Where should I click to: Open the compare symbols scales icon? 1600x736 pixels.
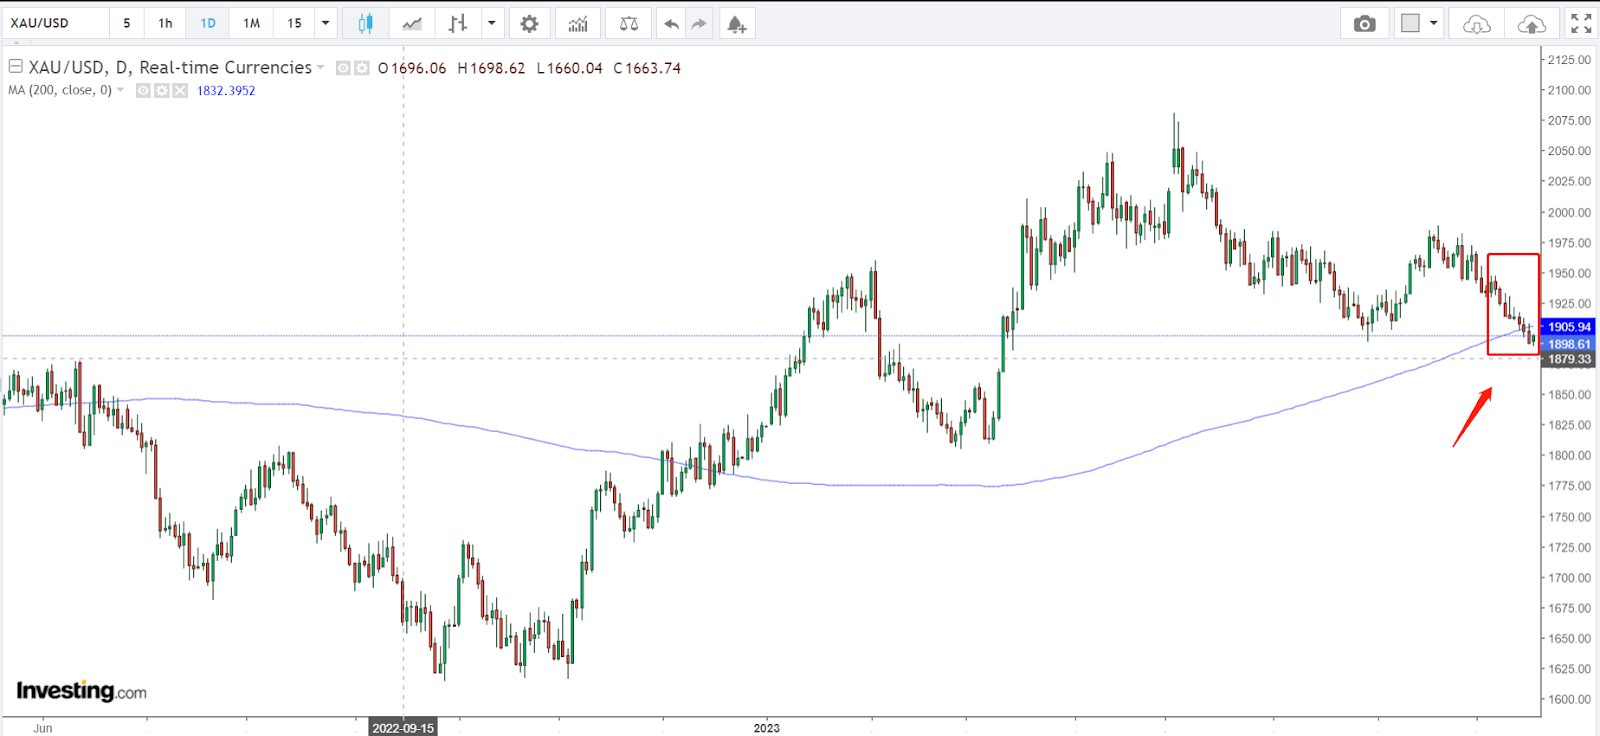click(x=629, y=23)
